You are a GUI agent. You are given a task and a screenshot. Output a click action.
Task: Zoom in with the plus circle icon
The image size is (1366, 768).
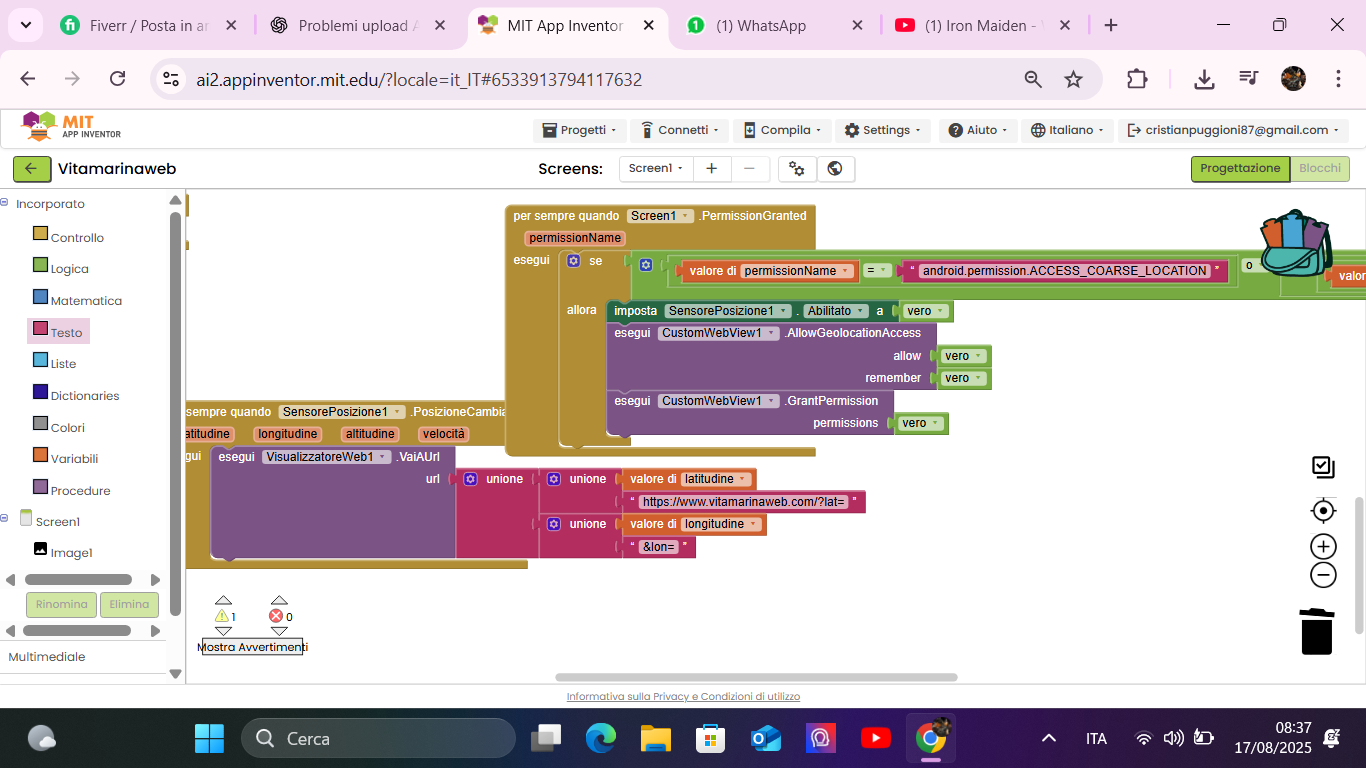[x=1323, y=546]
